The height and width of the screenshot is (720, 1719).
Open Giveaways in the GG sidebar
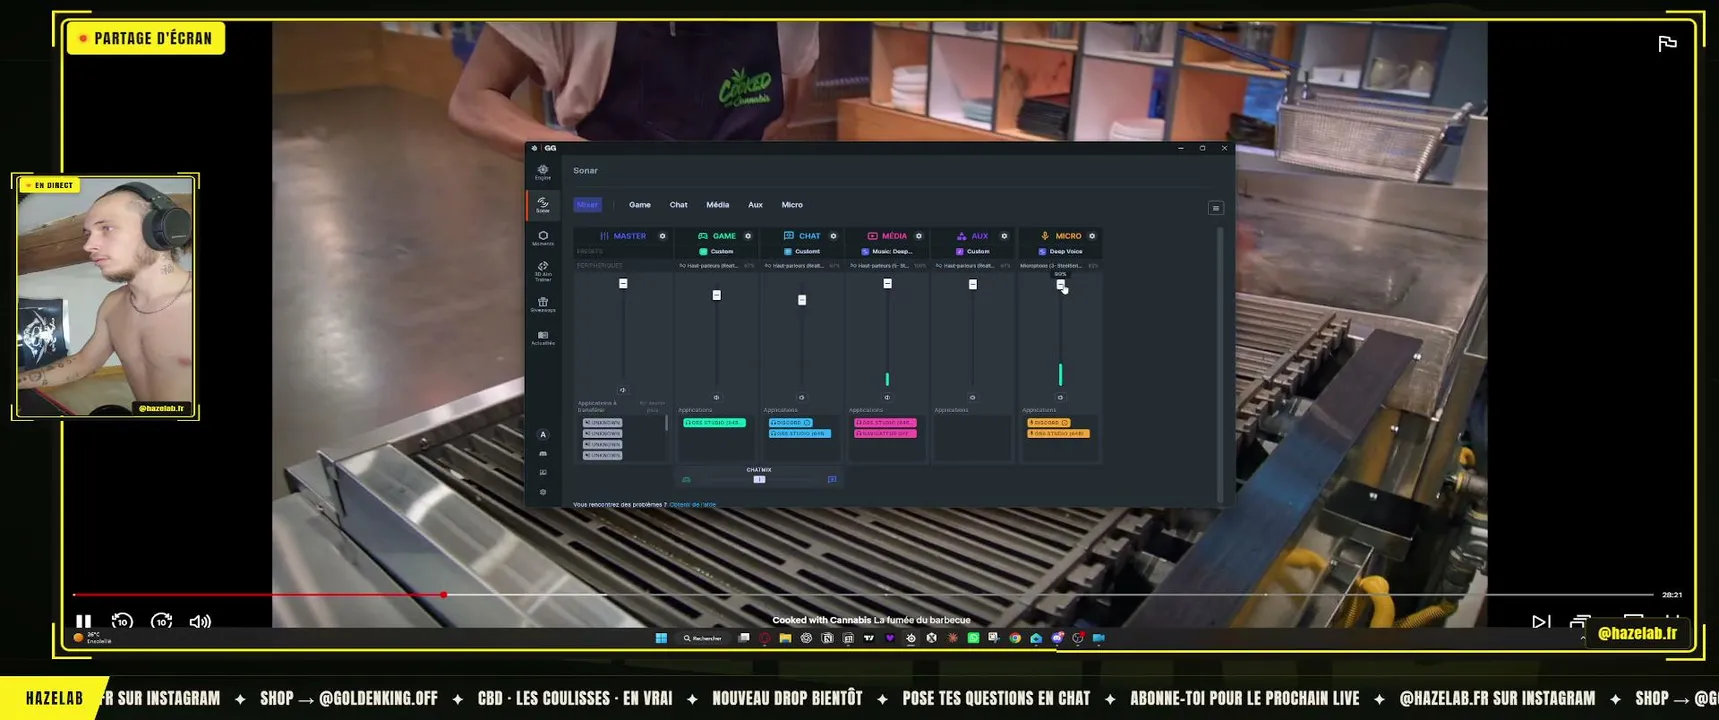point(543,304)
